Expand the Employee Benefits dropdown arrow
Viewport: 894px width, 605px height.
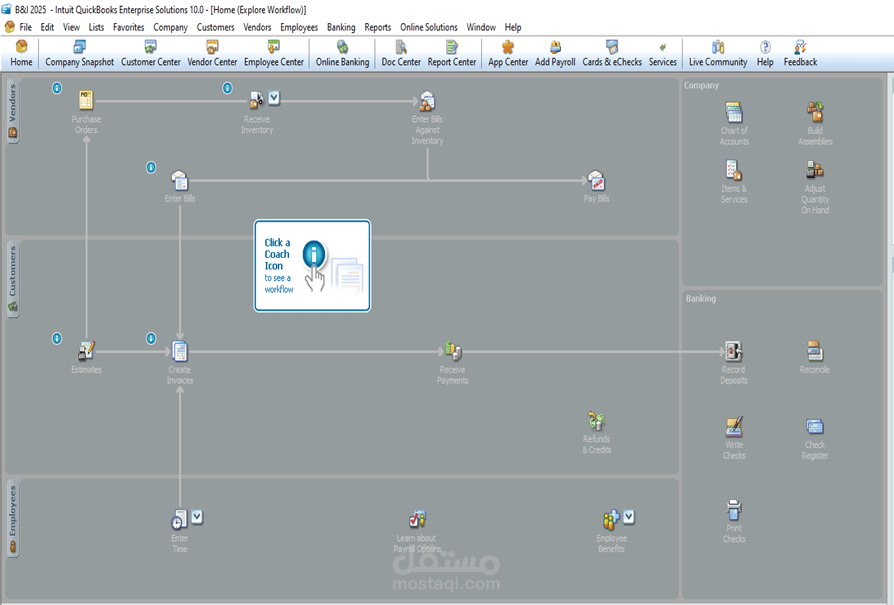[x=628, y=517]
